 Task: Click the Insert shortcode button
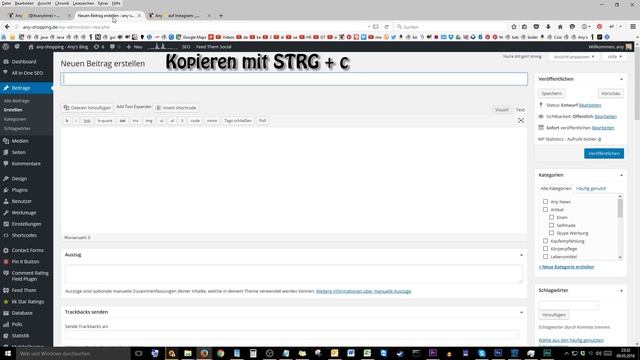coord(176,108)
